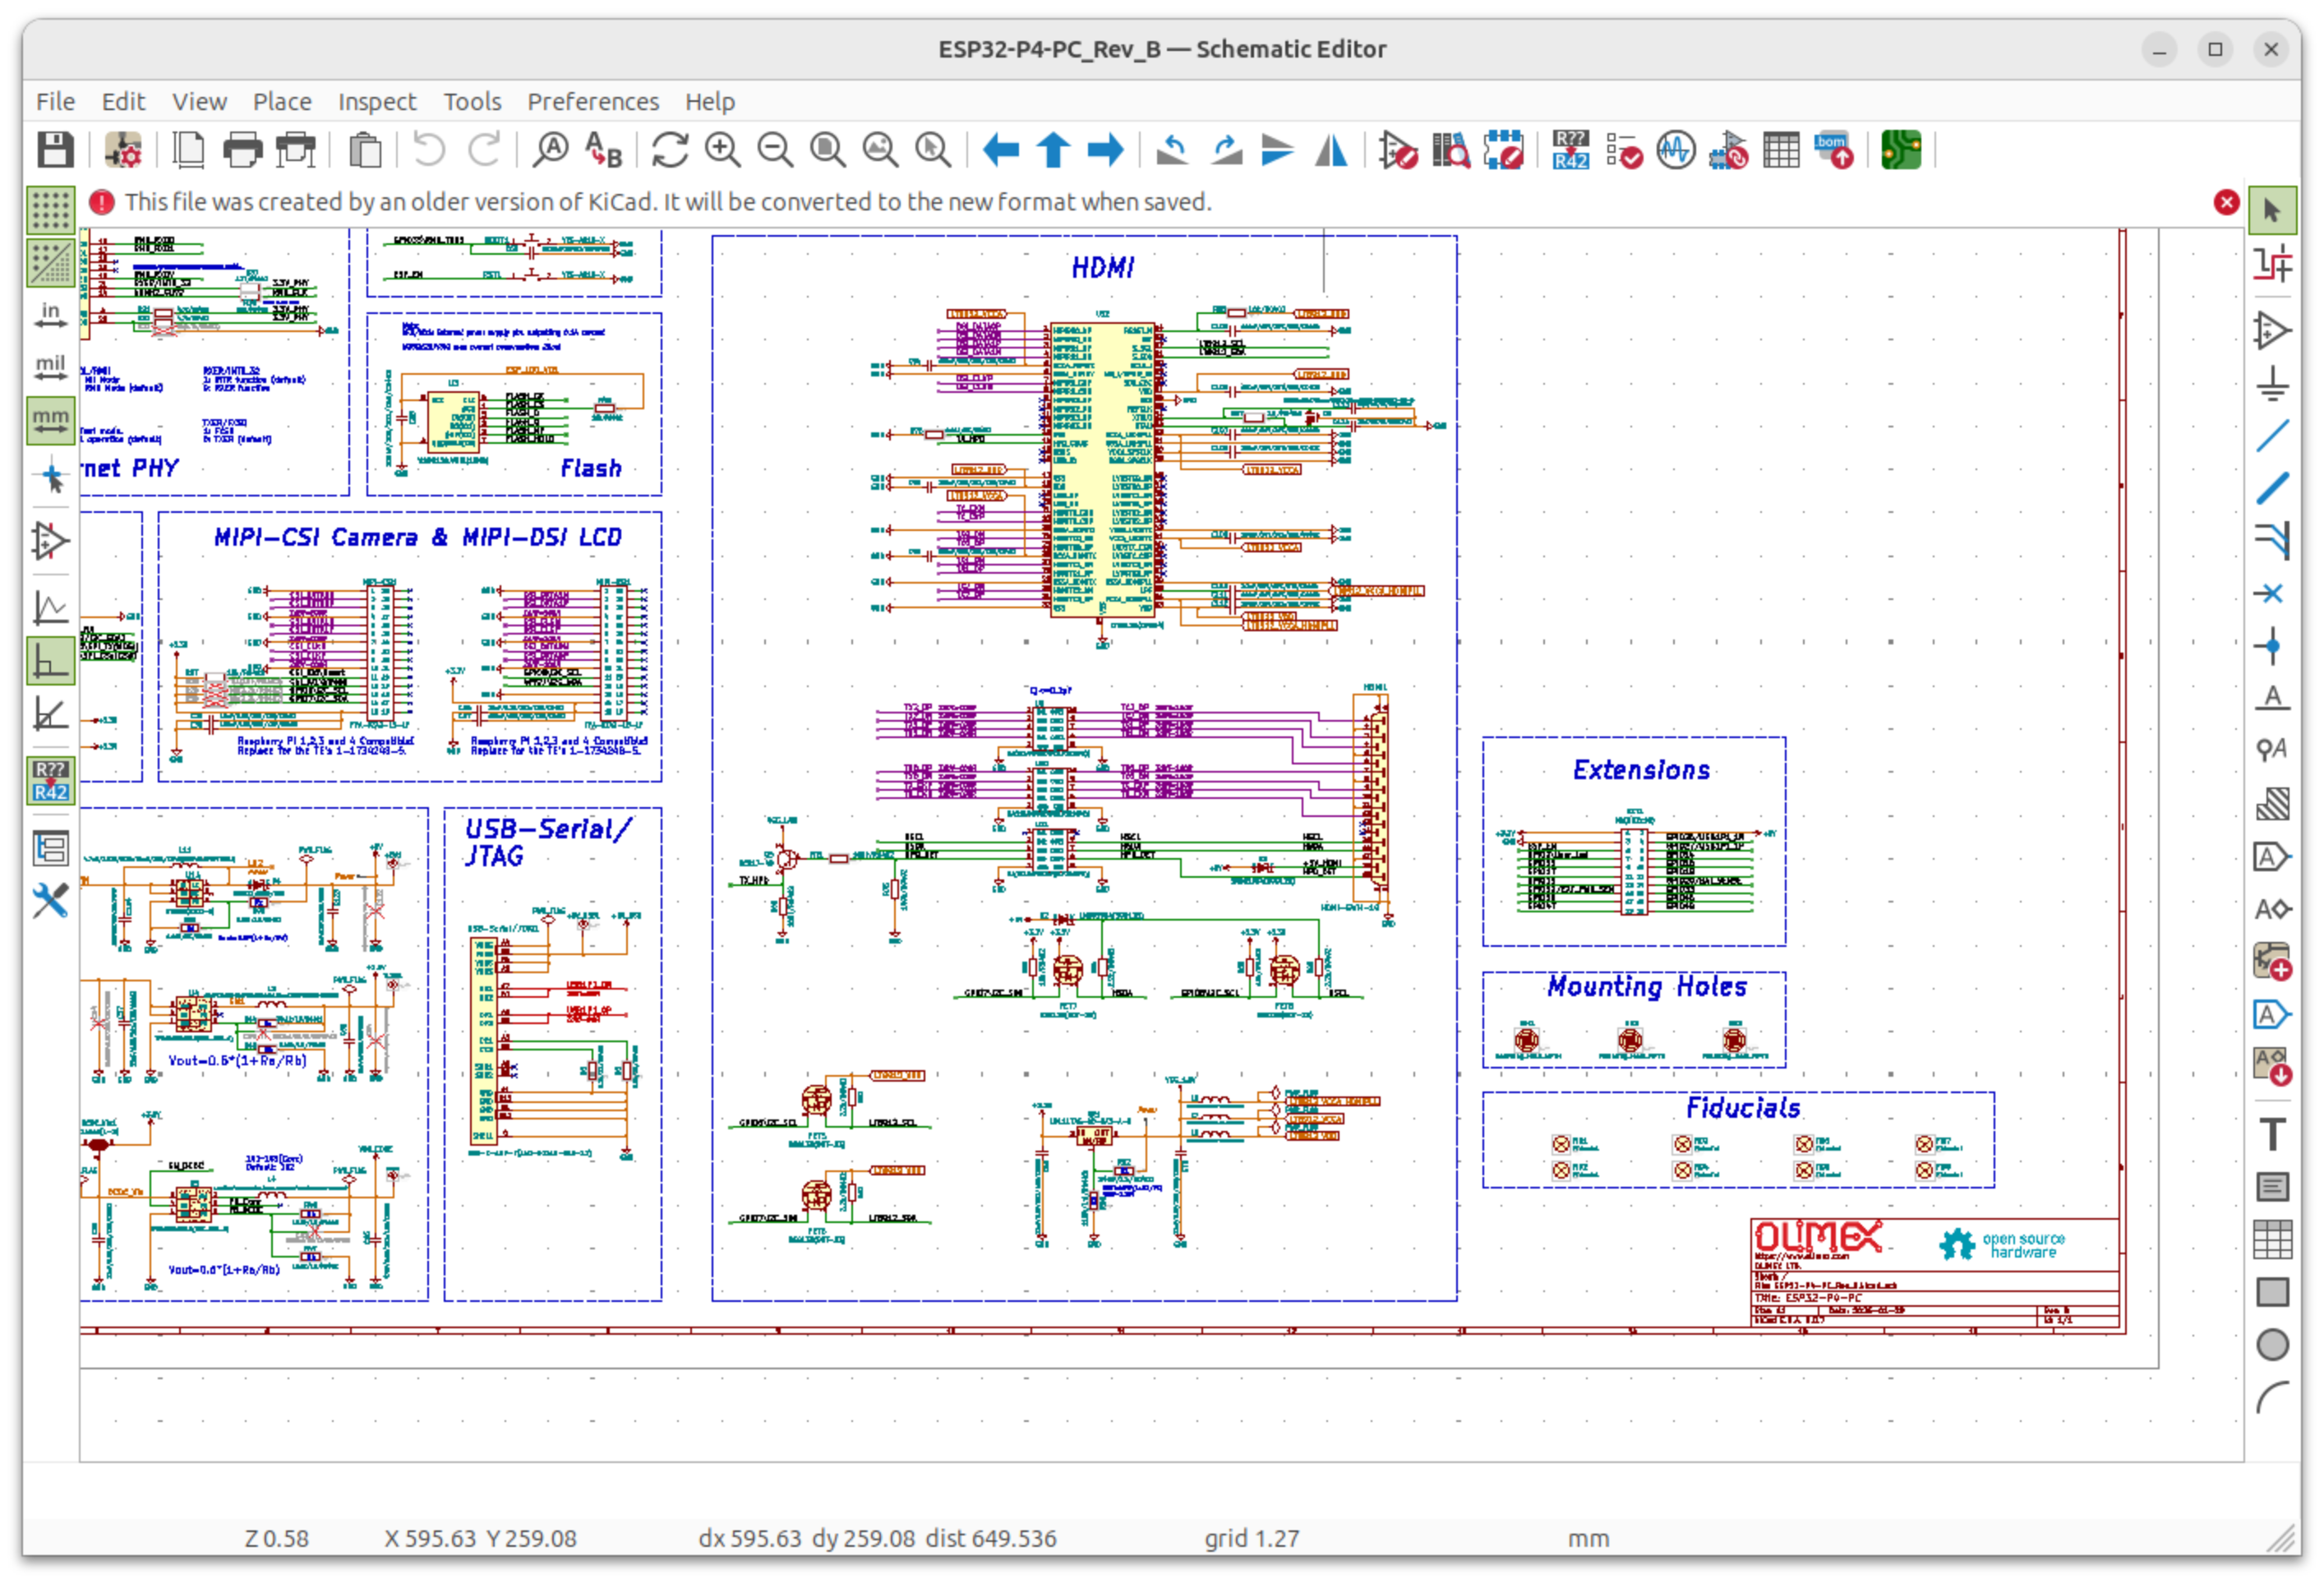2324x1583 pixels.
Task: Choose the Add Text tool
Action: pyautogui.click(x=2272, y=1134)
